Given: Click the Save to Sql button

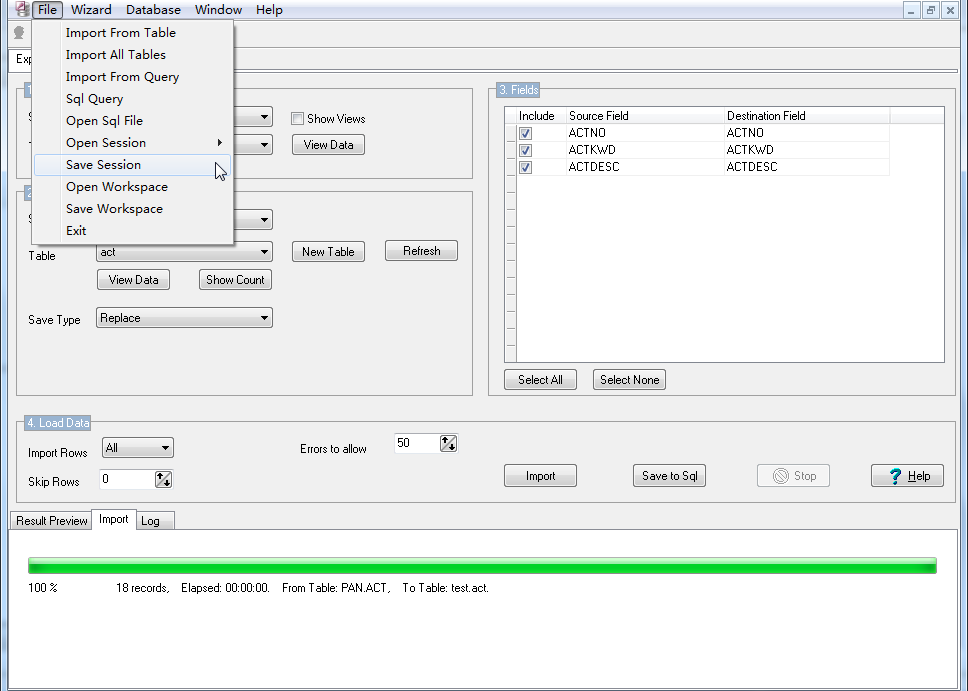Looking at the screenshot, I should tap(669, 475).
